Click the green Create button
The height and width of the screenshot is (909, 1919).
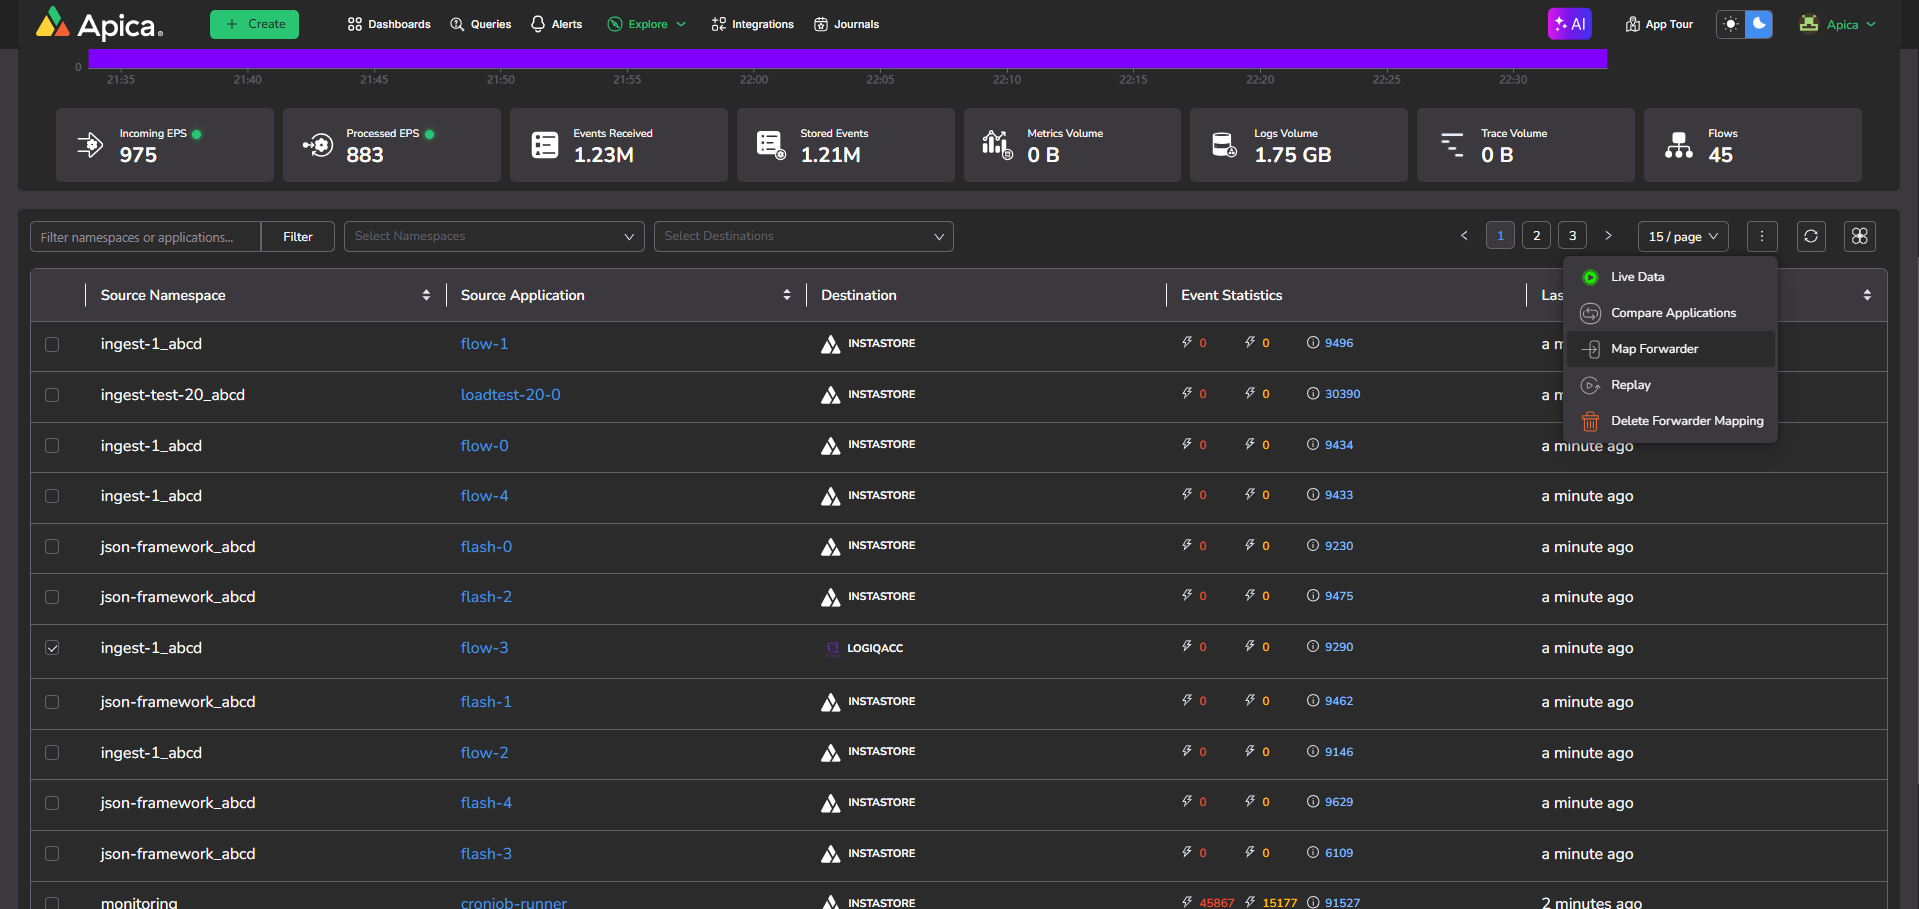click(254, 24)
